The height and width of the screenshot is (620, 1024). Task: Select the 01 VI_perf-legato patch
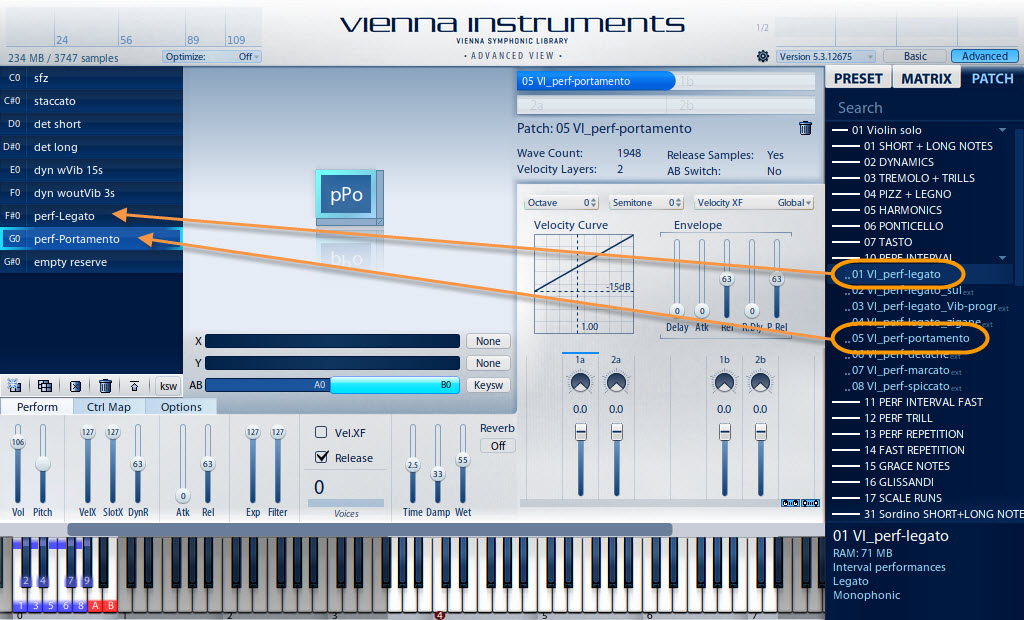pos(896,274)
